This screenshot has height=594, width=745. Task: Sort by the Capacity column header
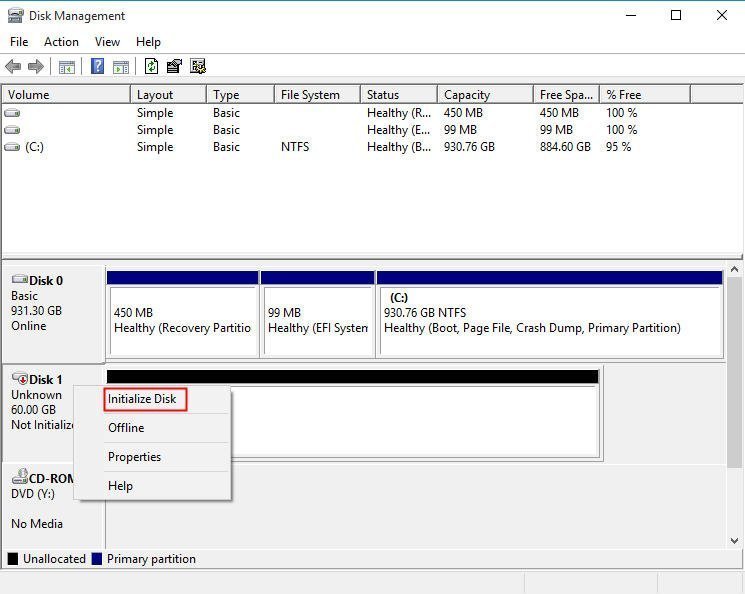[x=485, y=95]
